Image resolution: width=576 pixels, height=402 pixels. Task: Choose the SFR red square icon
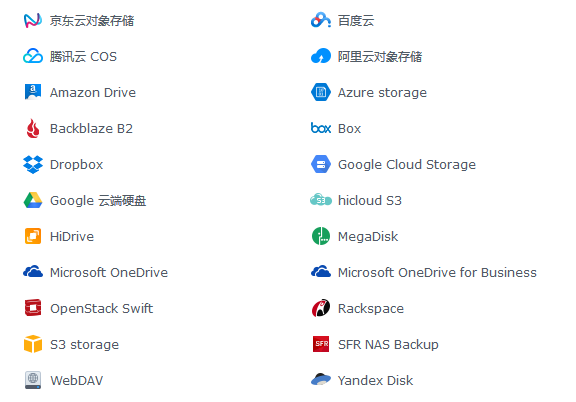pos(321,344)
